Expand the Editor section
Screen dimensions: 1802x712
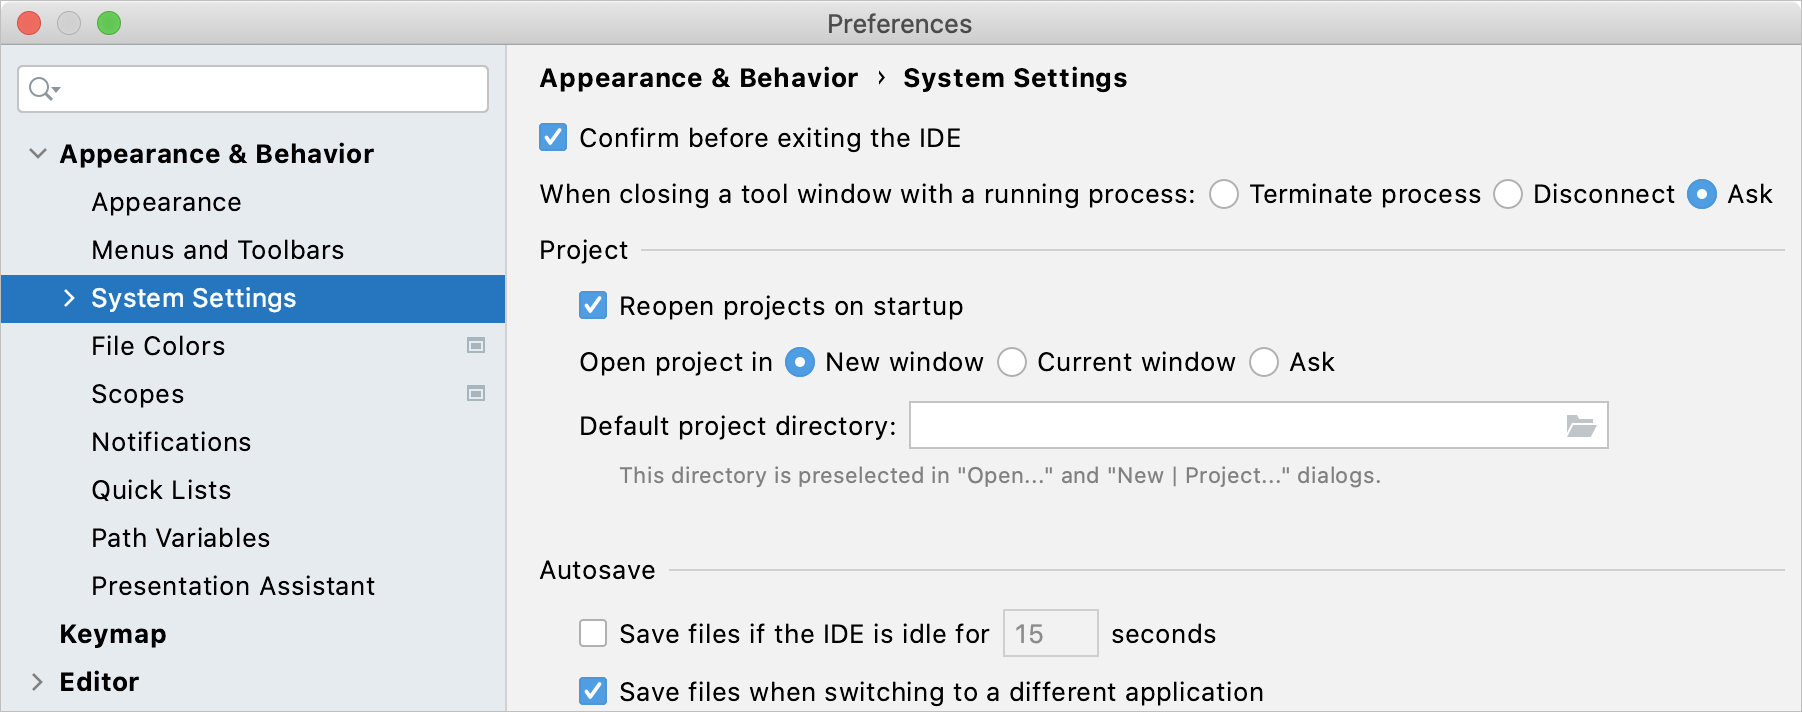click(38, 681)
